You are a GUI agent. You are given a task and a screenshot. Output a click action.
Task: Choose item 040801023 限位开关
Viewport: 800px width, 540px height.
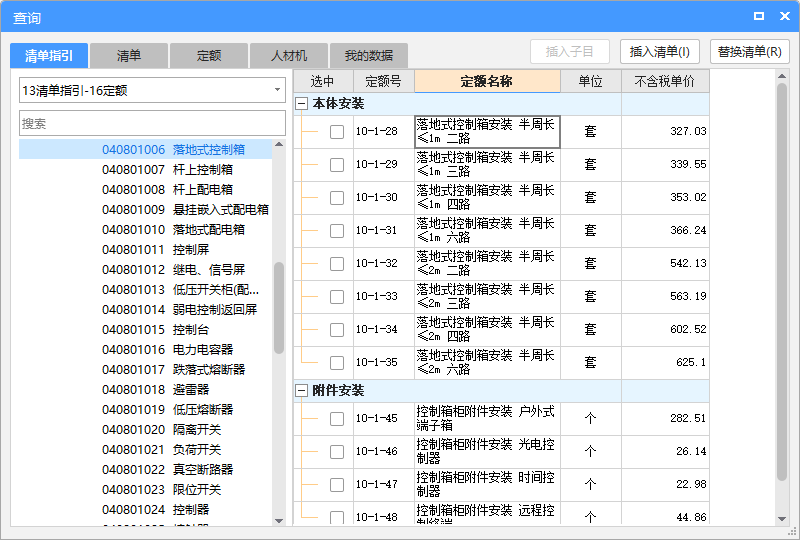[x=145, y=489]
